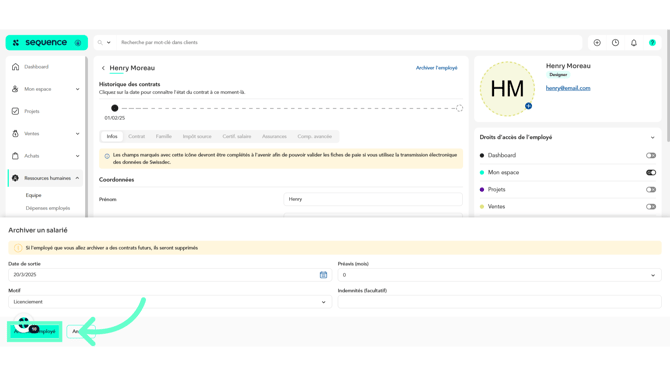Go back with the arrow beside Henry Moreau
Viewport: 670px width, 376px height.
pyautogui.click(x=103, y=68)
